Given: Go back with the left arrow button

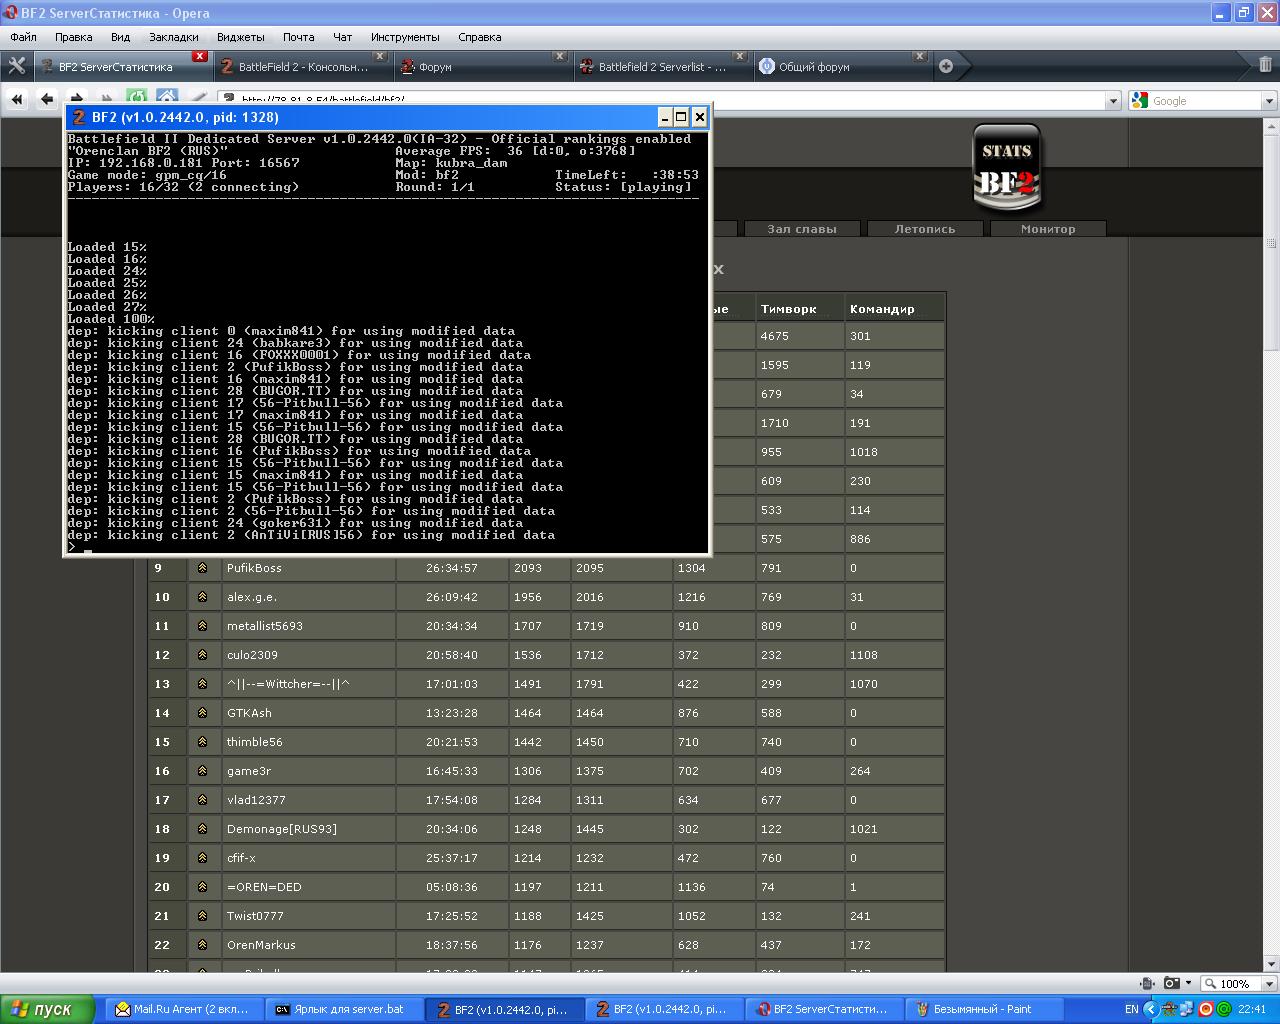Looking at the screenshot, I should [x=46, y=99].
